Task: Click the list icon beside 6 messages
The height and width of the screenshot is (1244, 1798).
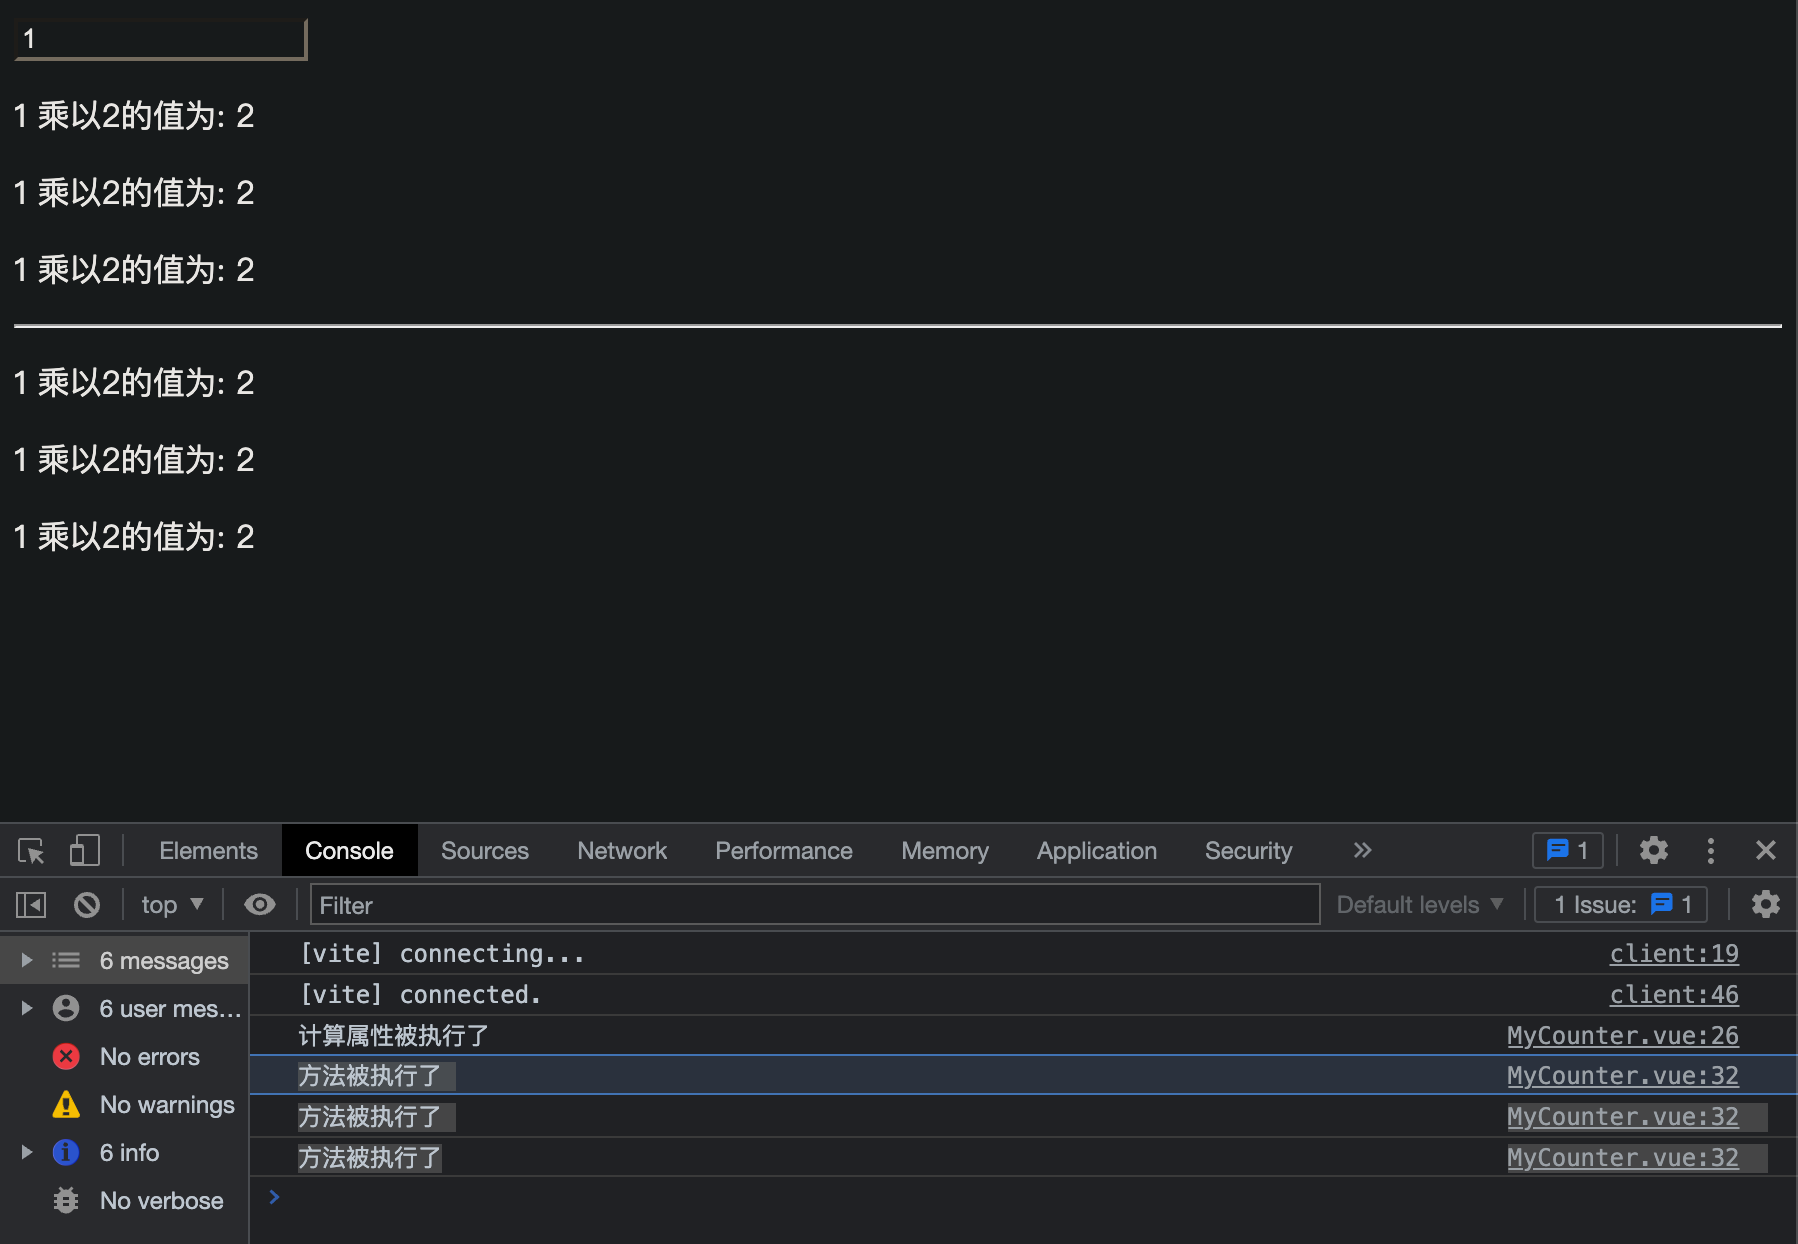Action: point(66,960)
